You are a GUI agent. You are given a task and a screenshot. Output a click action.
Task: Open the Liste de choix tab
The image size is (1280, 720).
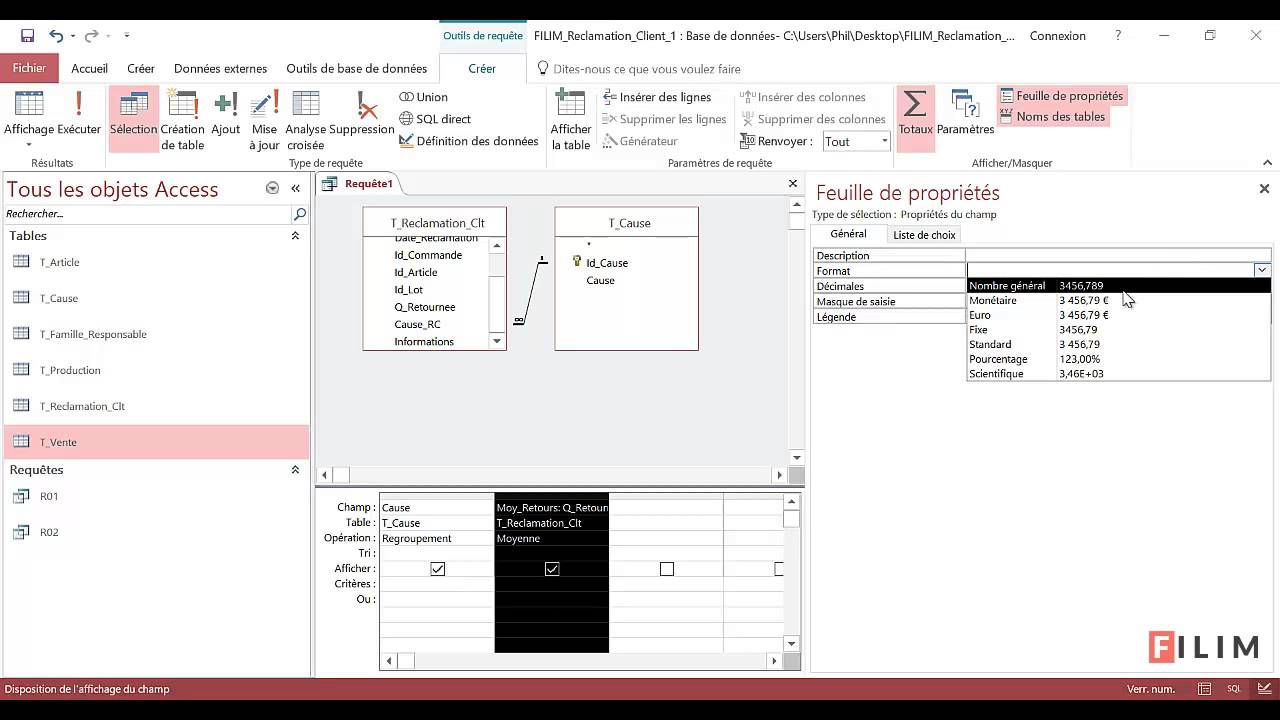924,235
